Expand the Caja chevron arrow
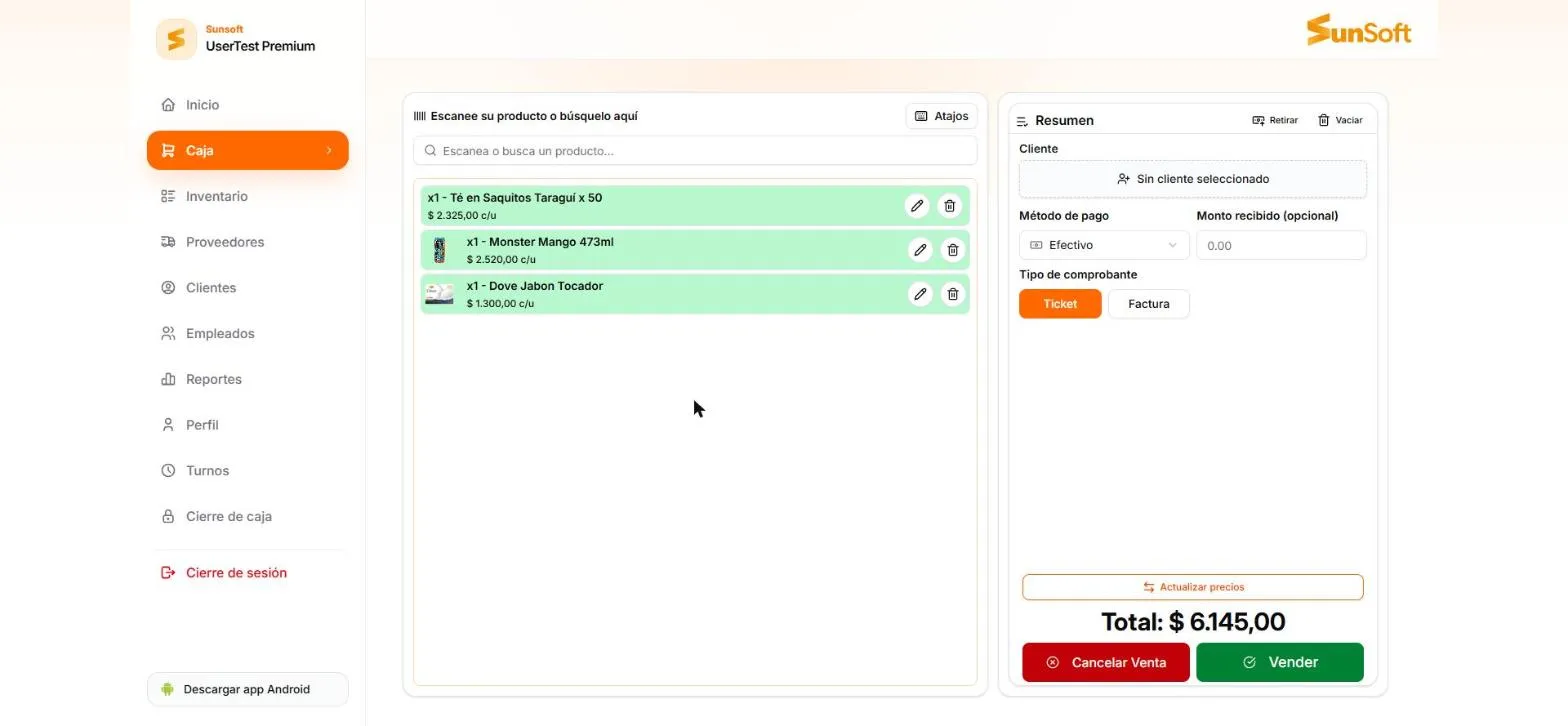 [x=329, y=150]
